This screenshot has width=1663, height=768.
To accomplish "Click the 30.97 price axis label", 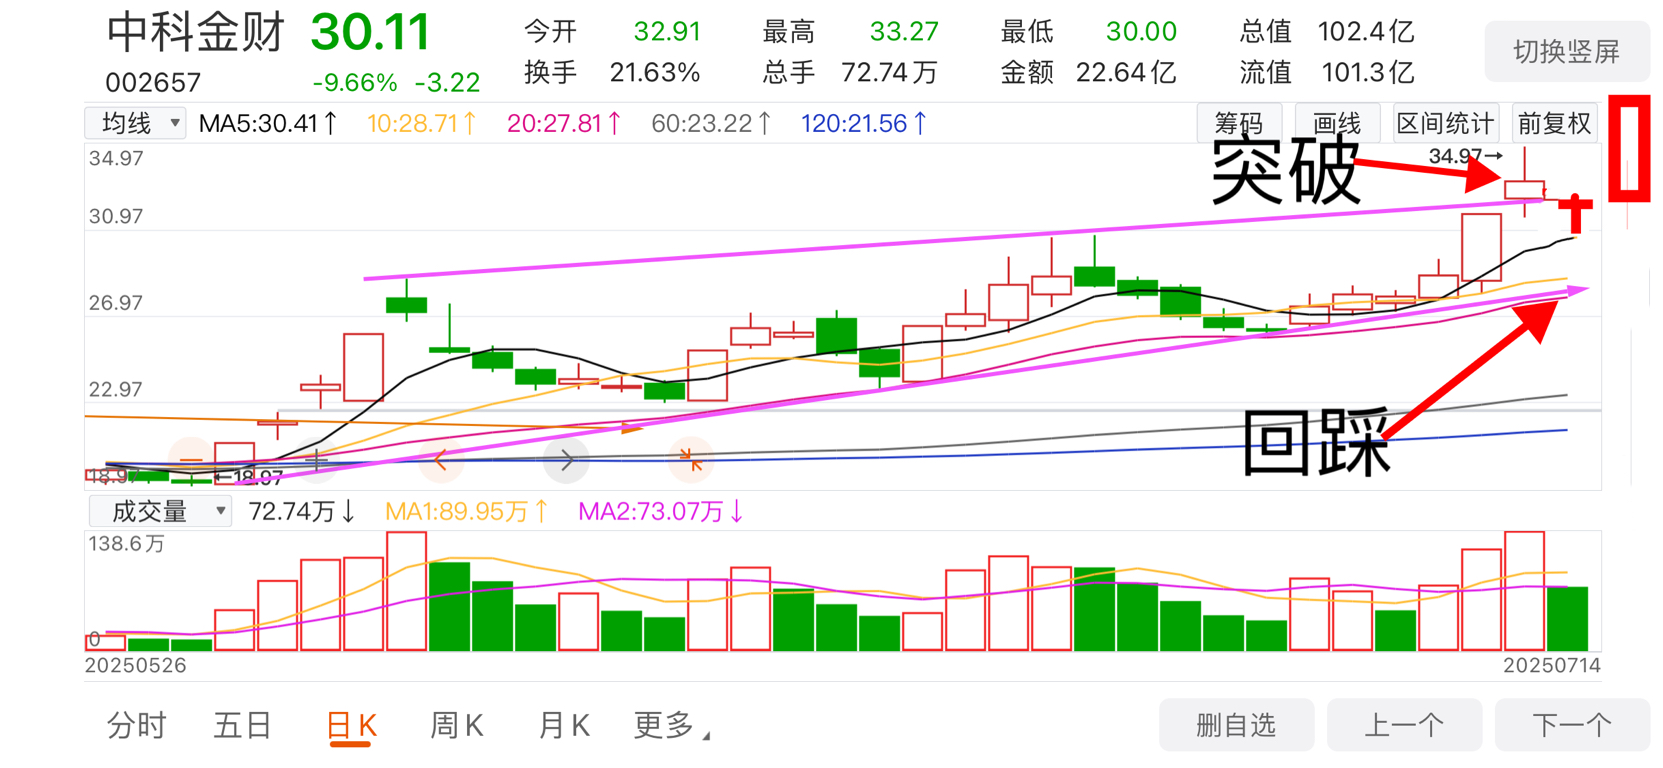I will click(x=116, y=216).
